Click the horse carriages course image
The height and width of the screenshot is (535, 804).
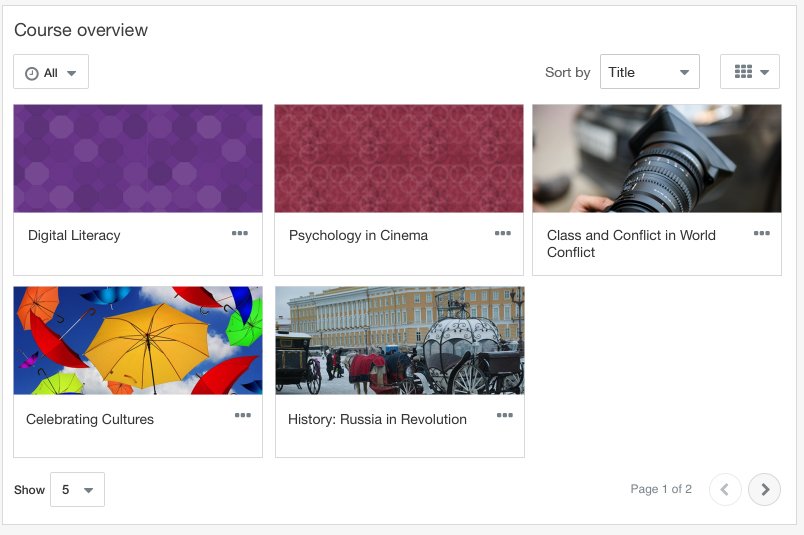coord(400,341)
